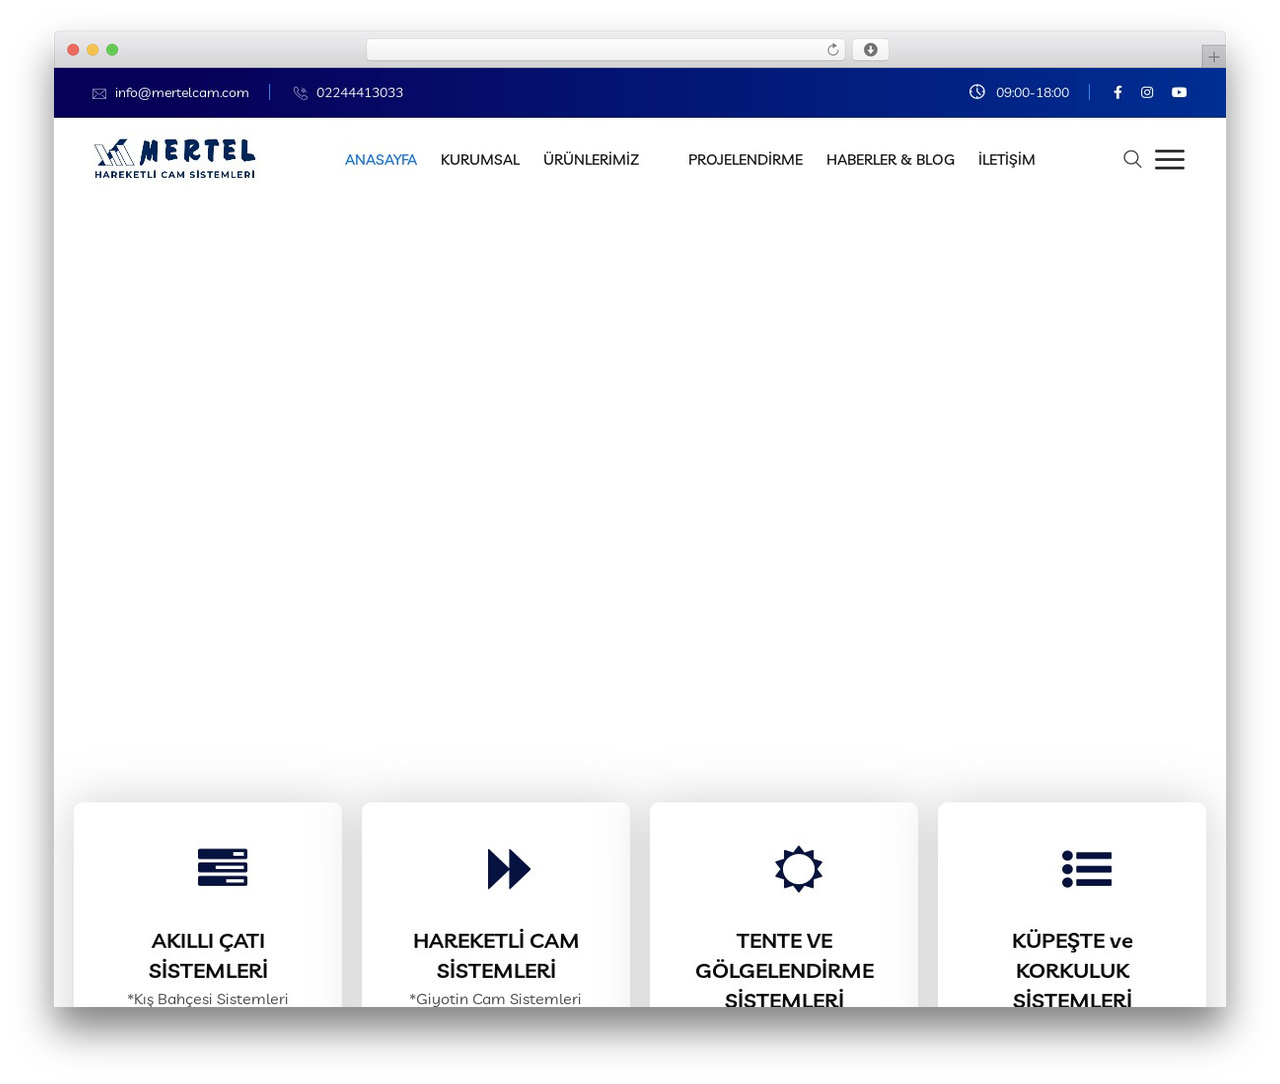Click the server icon above Akıllı Çatı

tap(222, 867)
